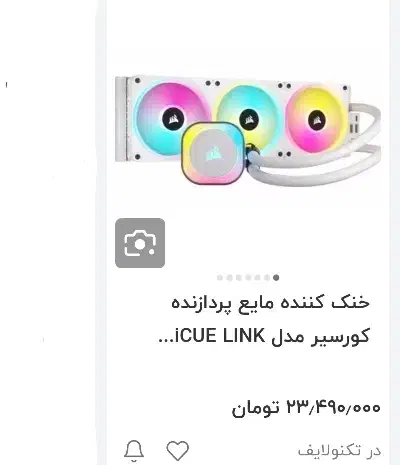Select the third image carousel dot
400x465 pixels.
[239, 277]
